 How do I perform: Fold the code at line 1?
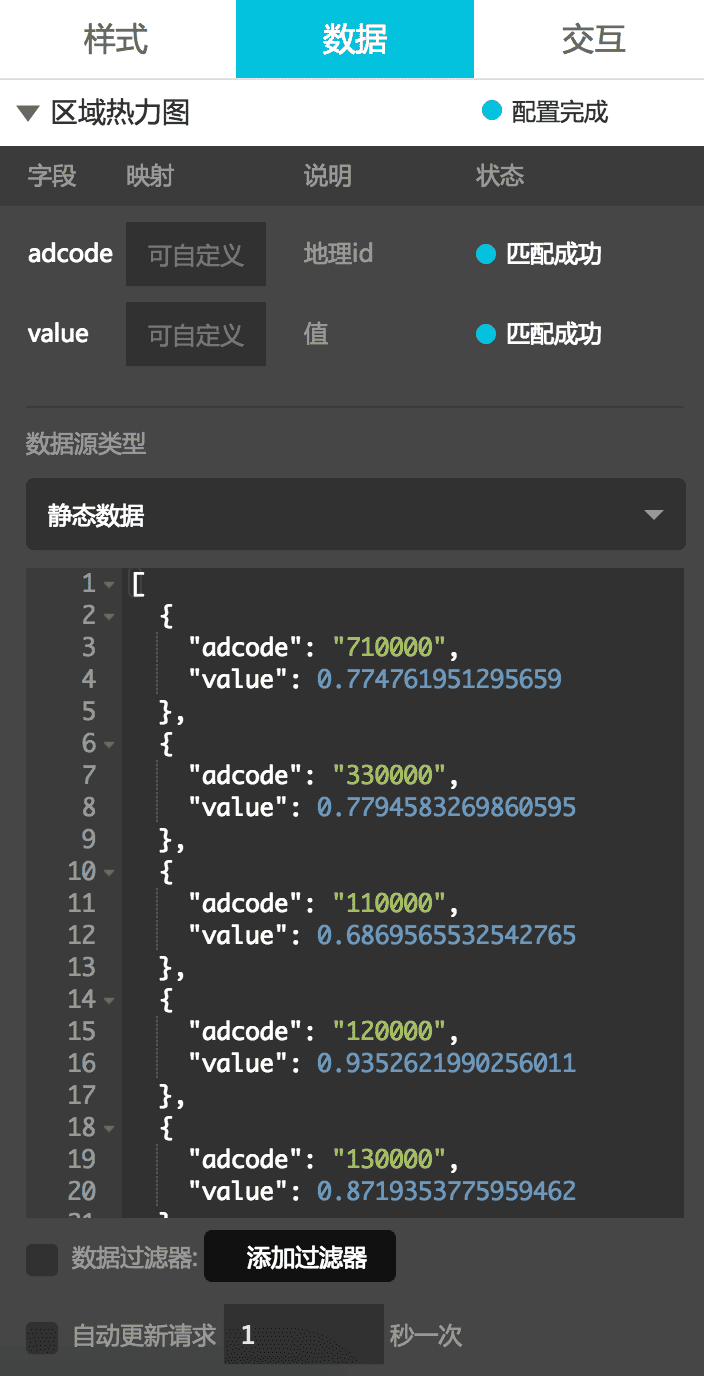[109, 584]
